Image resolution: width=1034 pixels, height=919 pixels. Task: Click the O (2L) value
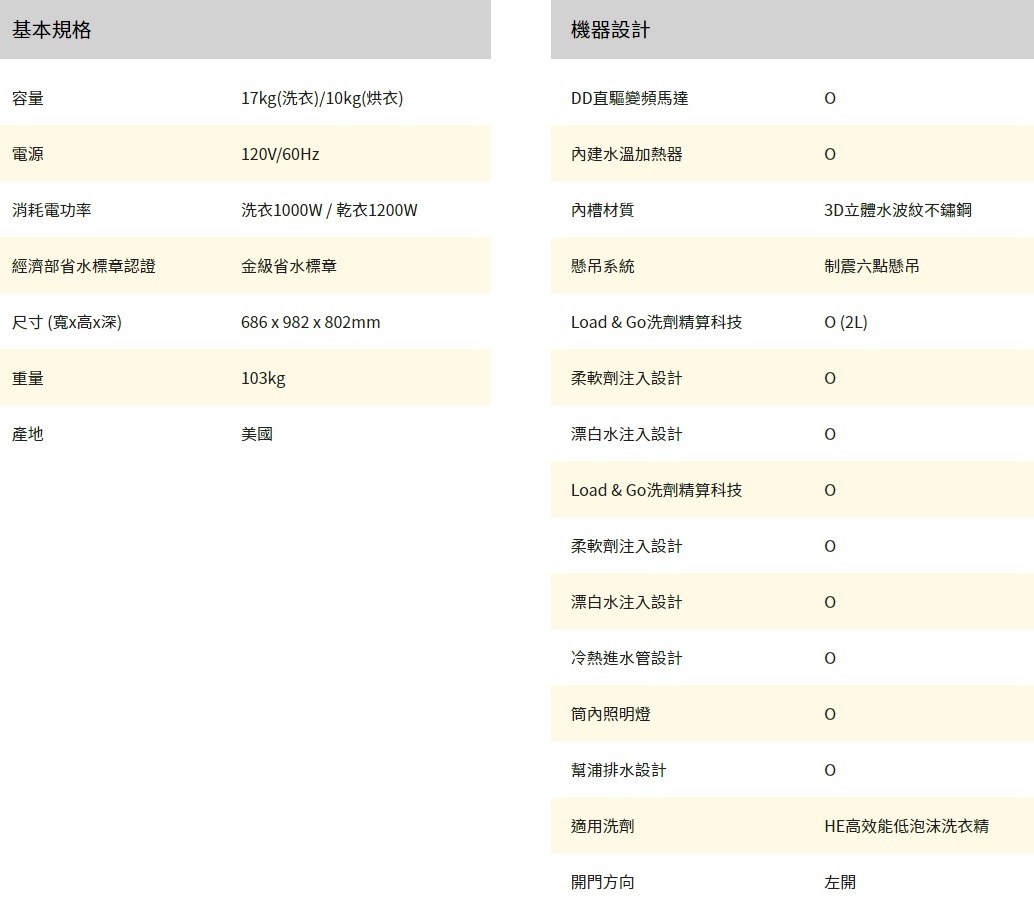click(845, 322)
